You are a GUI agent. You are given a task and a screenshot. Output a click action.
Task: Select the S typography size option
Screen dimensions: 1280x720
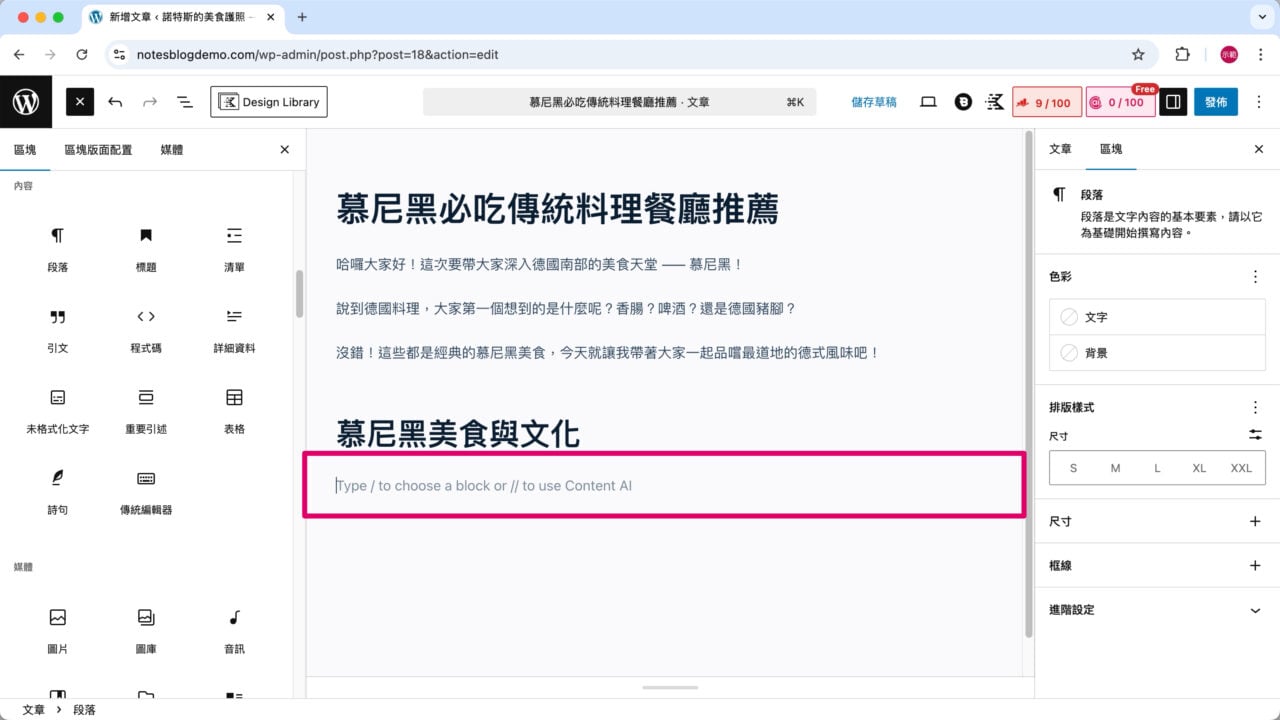(1073, 467)
